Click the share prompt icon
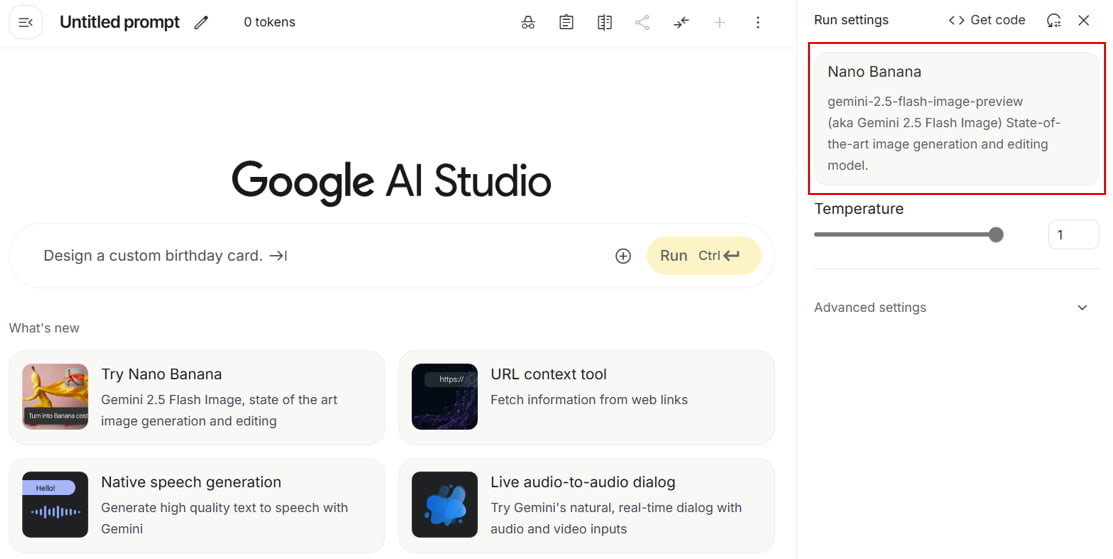Viewport: 1113px width, 559px height. [x=642, y=22]
